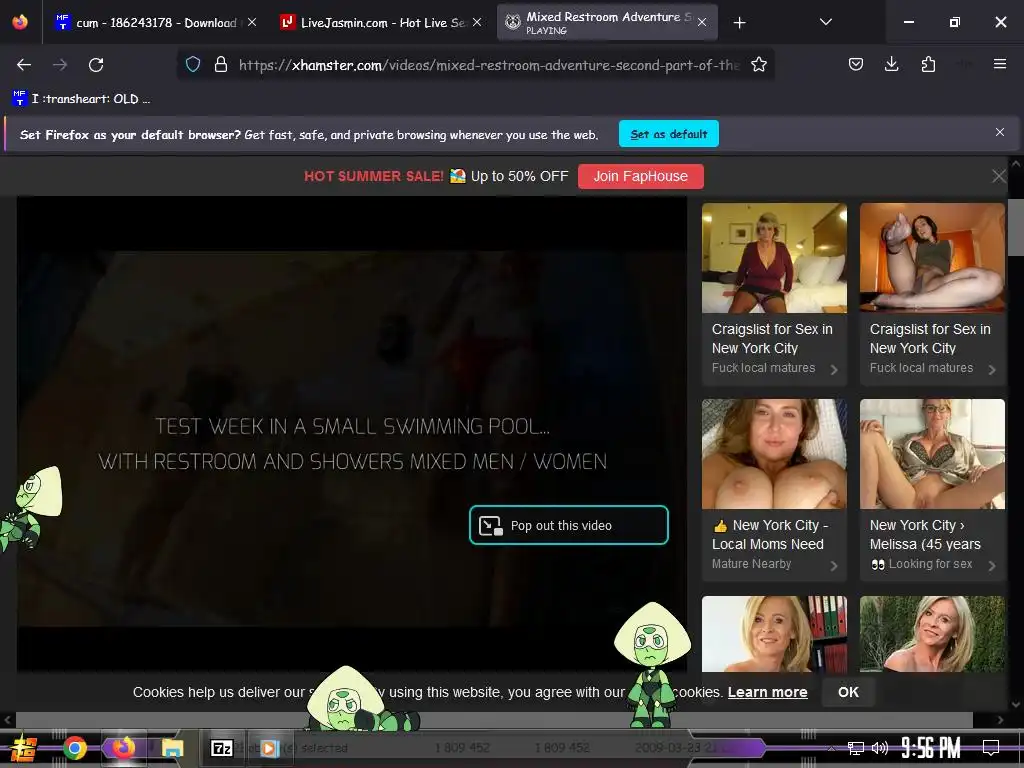Go forward to the next page
This screenshot has width=1024, height=768.
coord(60,65)
